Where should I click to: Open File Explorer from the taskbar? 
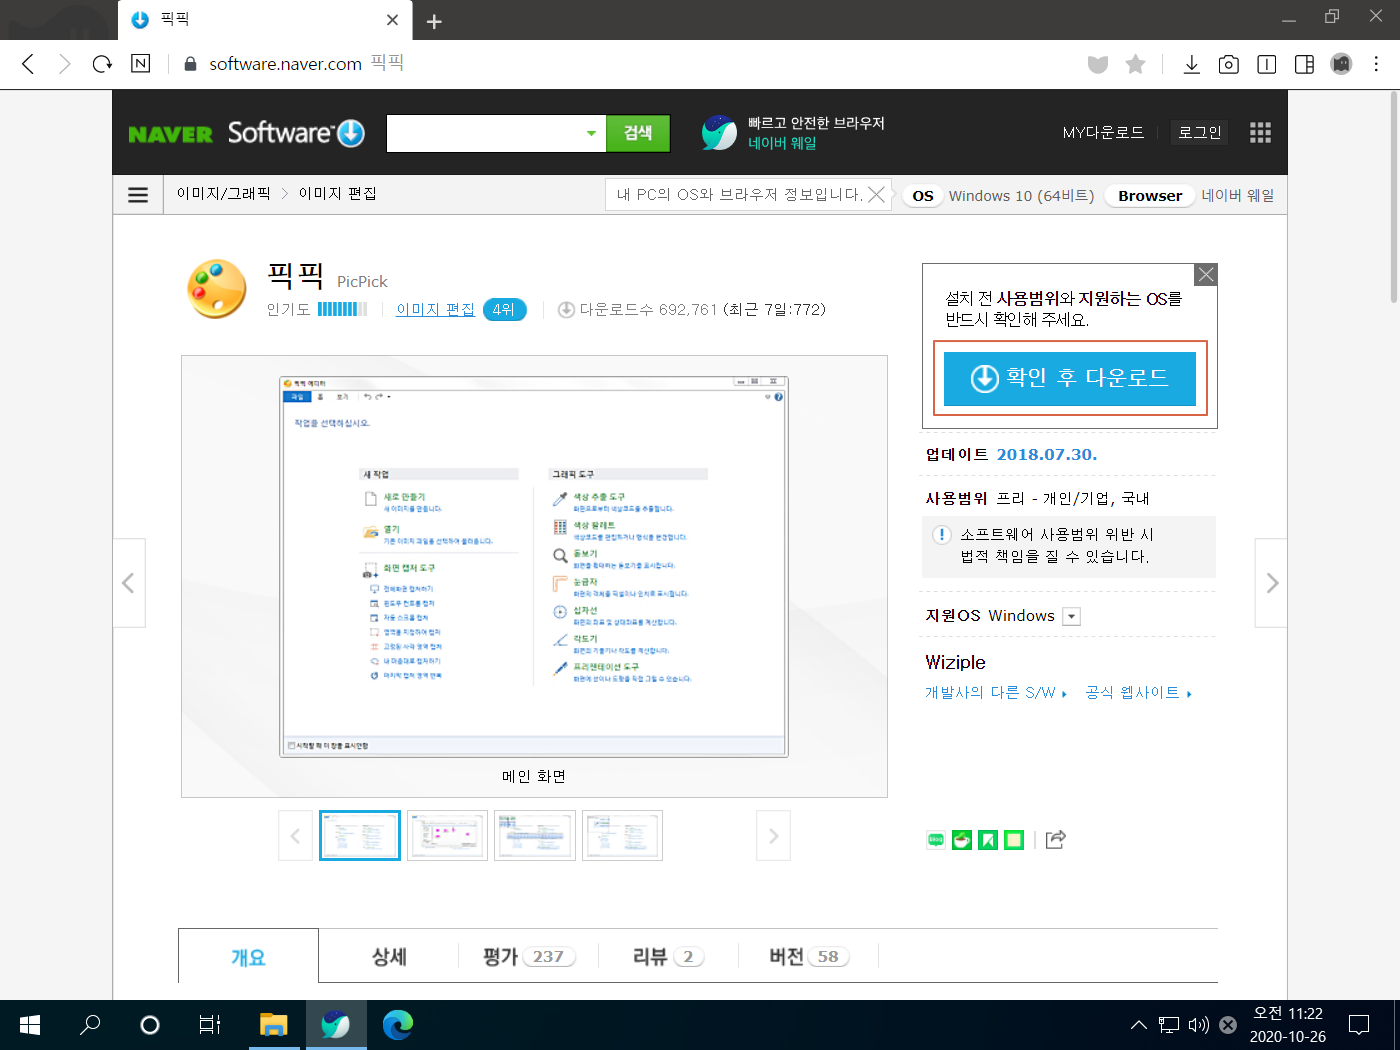click(273, 1025)
